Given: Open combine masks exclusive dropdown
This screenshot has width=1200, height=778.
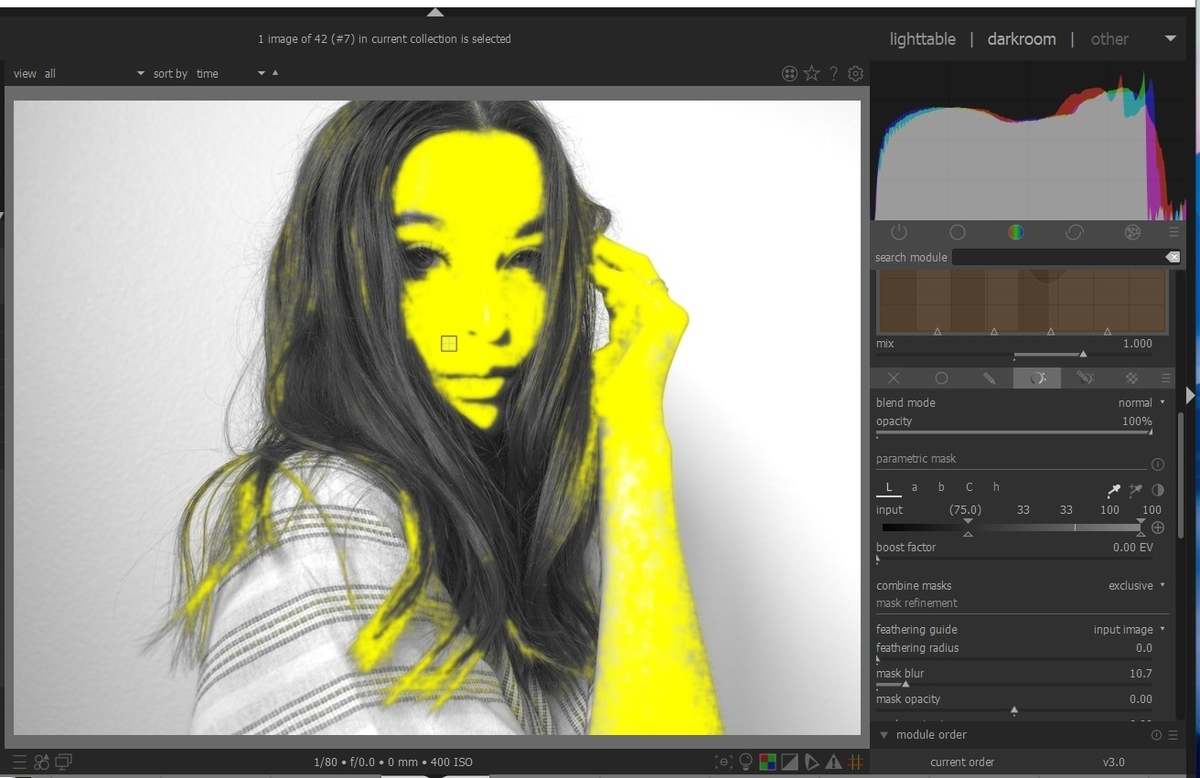Looking at the screenshot, I should 1021,585.
